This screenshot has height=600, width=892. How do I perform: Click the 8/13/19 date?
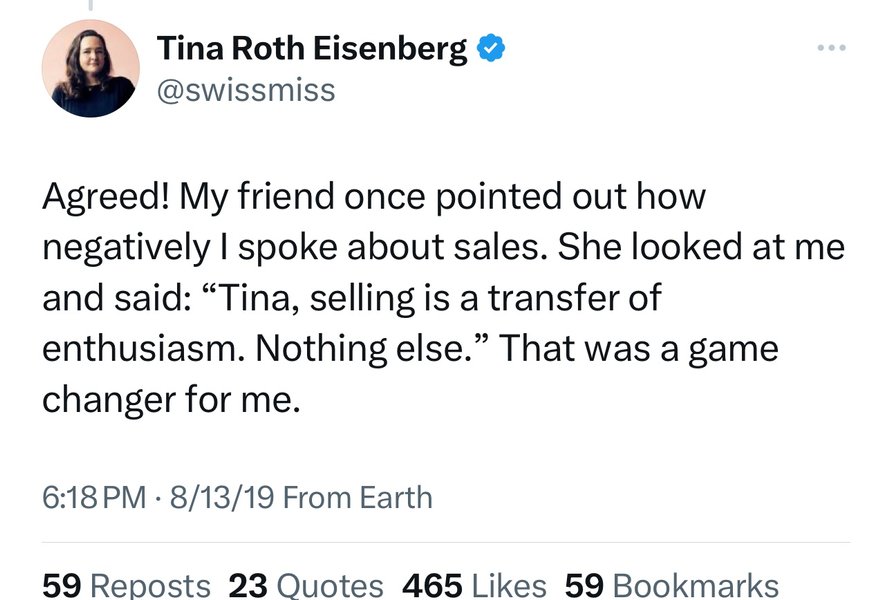[222, 498]
